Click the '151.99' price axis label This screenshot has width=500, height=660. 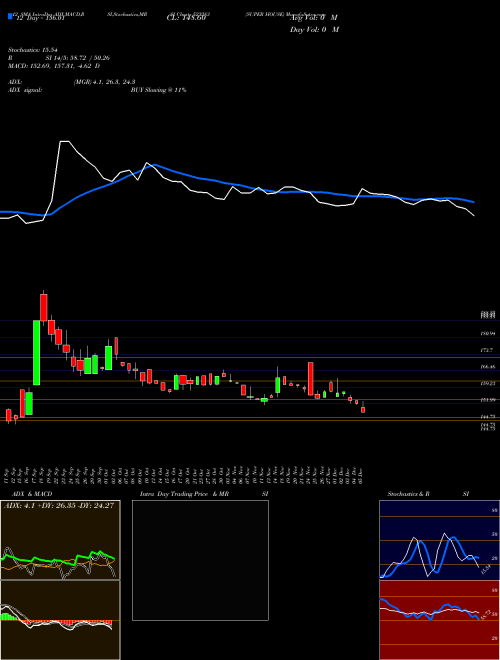pos(487,400)
